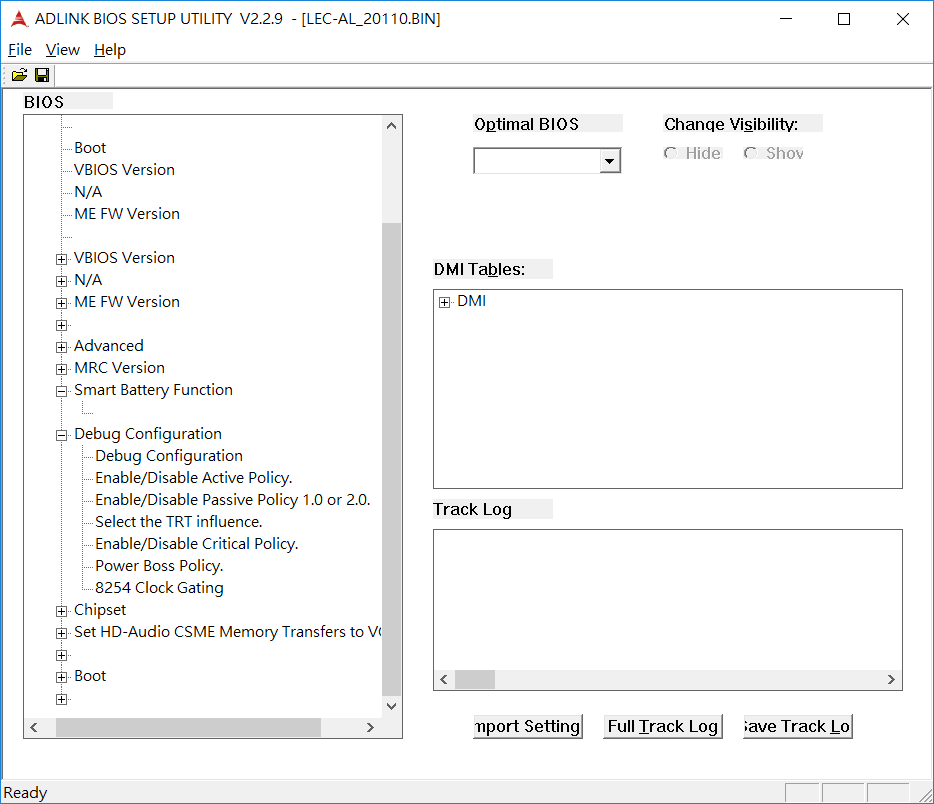Select Power Boss Policy item
This screenshot has height=804, width=934.
click(x=159, y=566)
